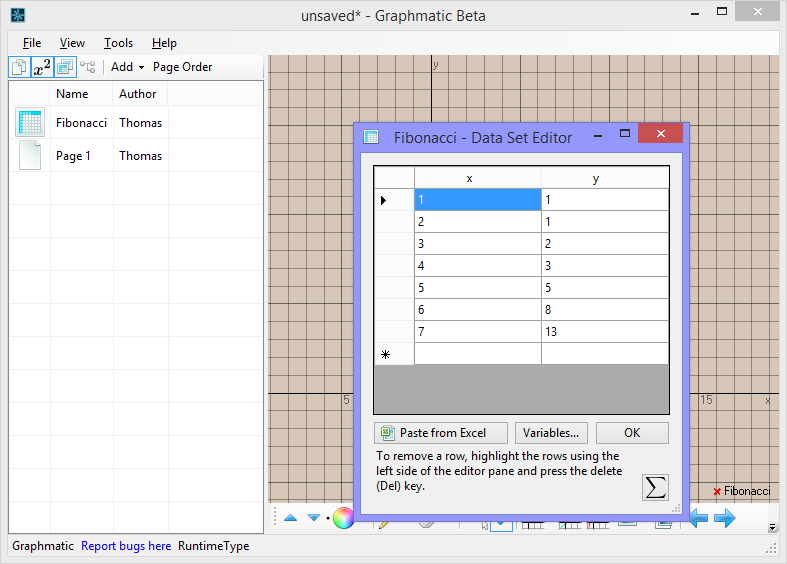Viewport: 787px width, 564px height.
Task: Select the Page 1 blank document icon
Action: click(30, 155)
